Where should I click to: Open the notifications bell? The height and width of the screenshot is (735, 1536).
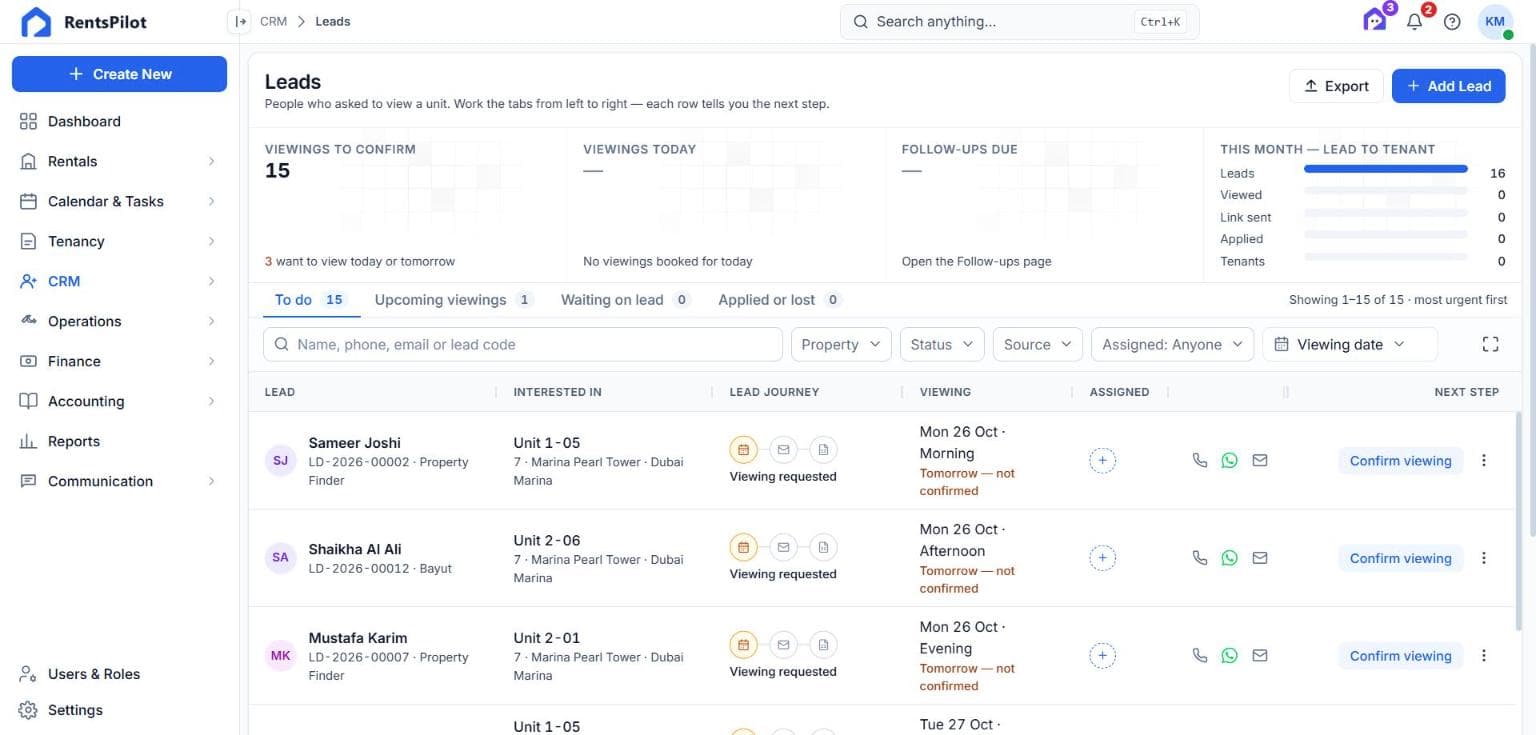[x=1414, y=21]
